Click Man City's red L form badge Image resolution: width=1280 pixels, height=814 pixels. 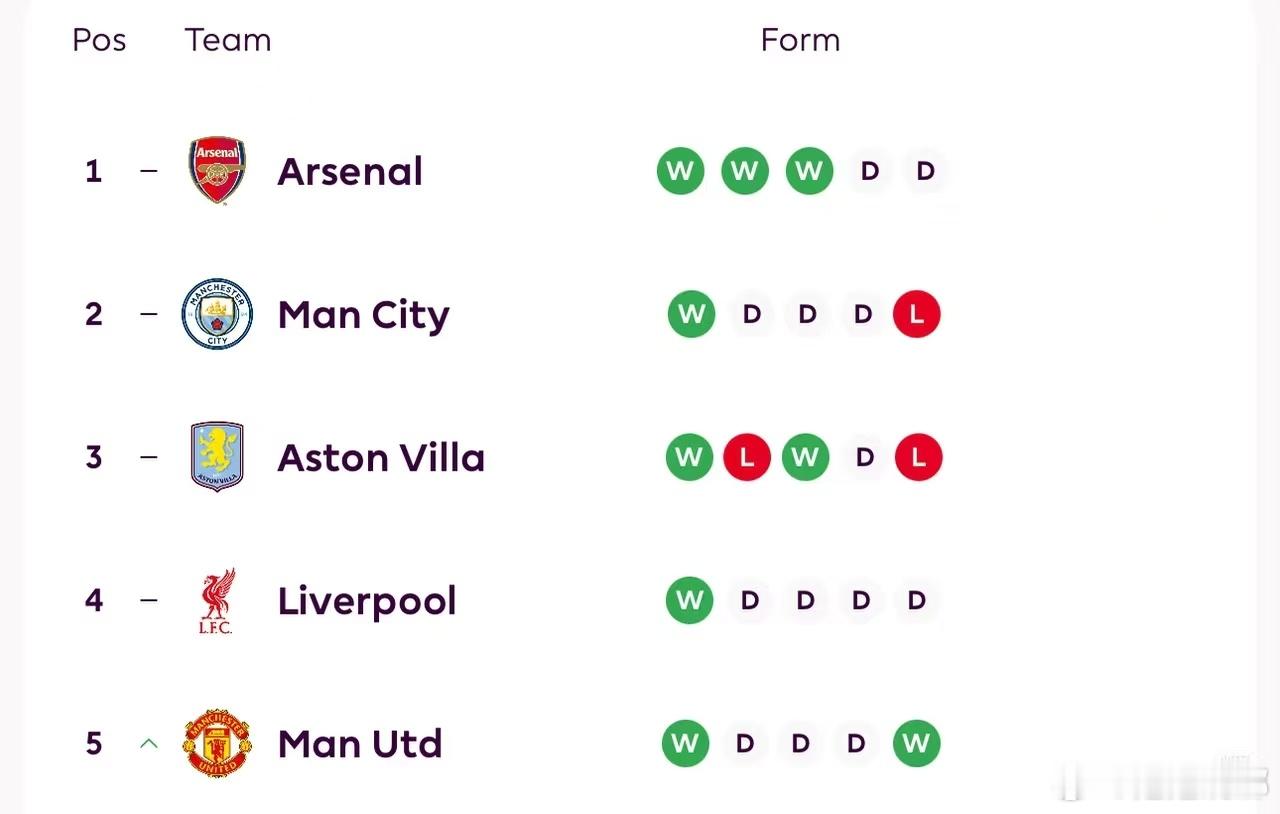click(x=917, y=314)
